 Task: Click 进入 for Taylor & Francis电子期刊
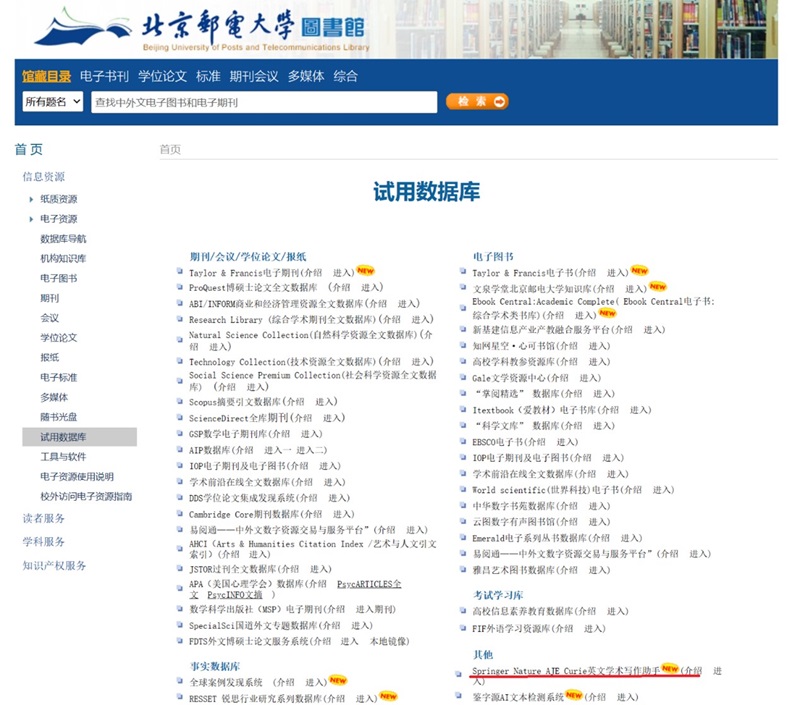coord(342,273)
